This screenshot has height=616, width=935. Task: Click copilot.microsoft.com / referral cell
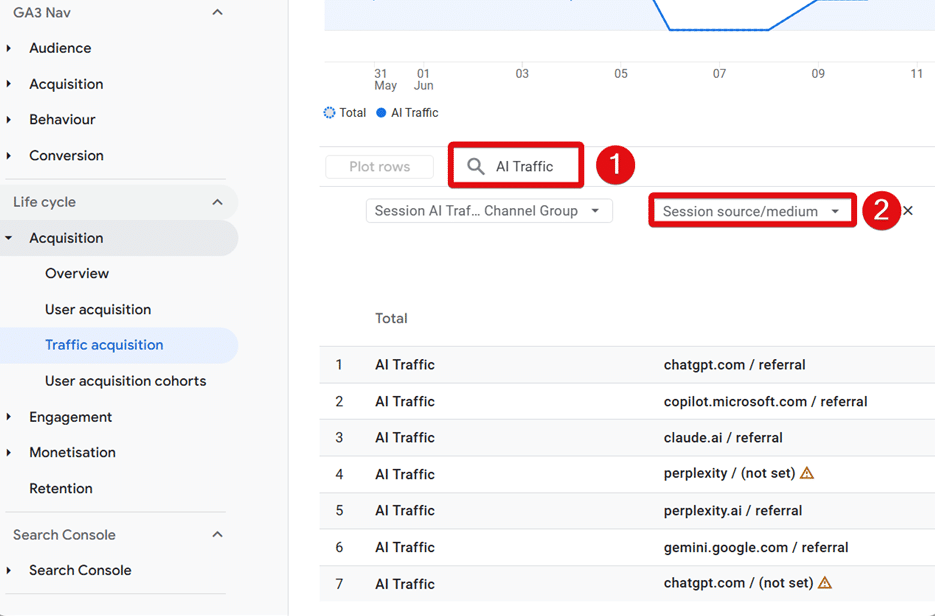[x=766, y=401]
